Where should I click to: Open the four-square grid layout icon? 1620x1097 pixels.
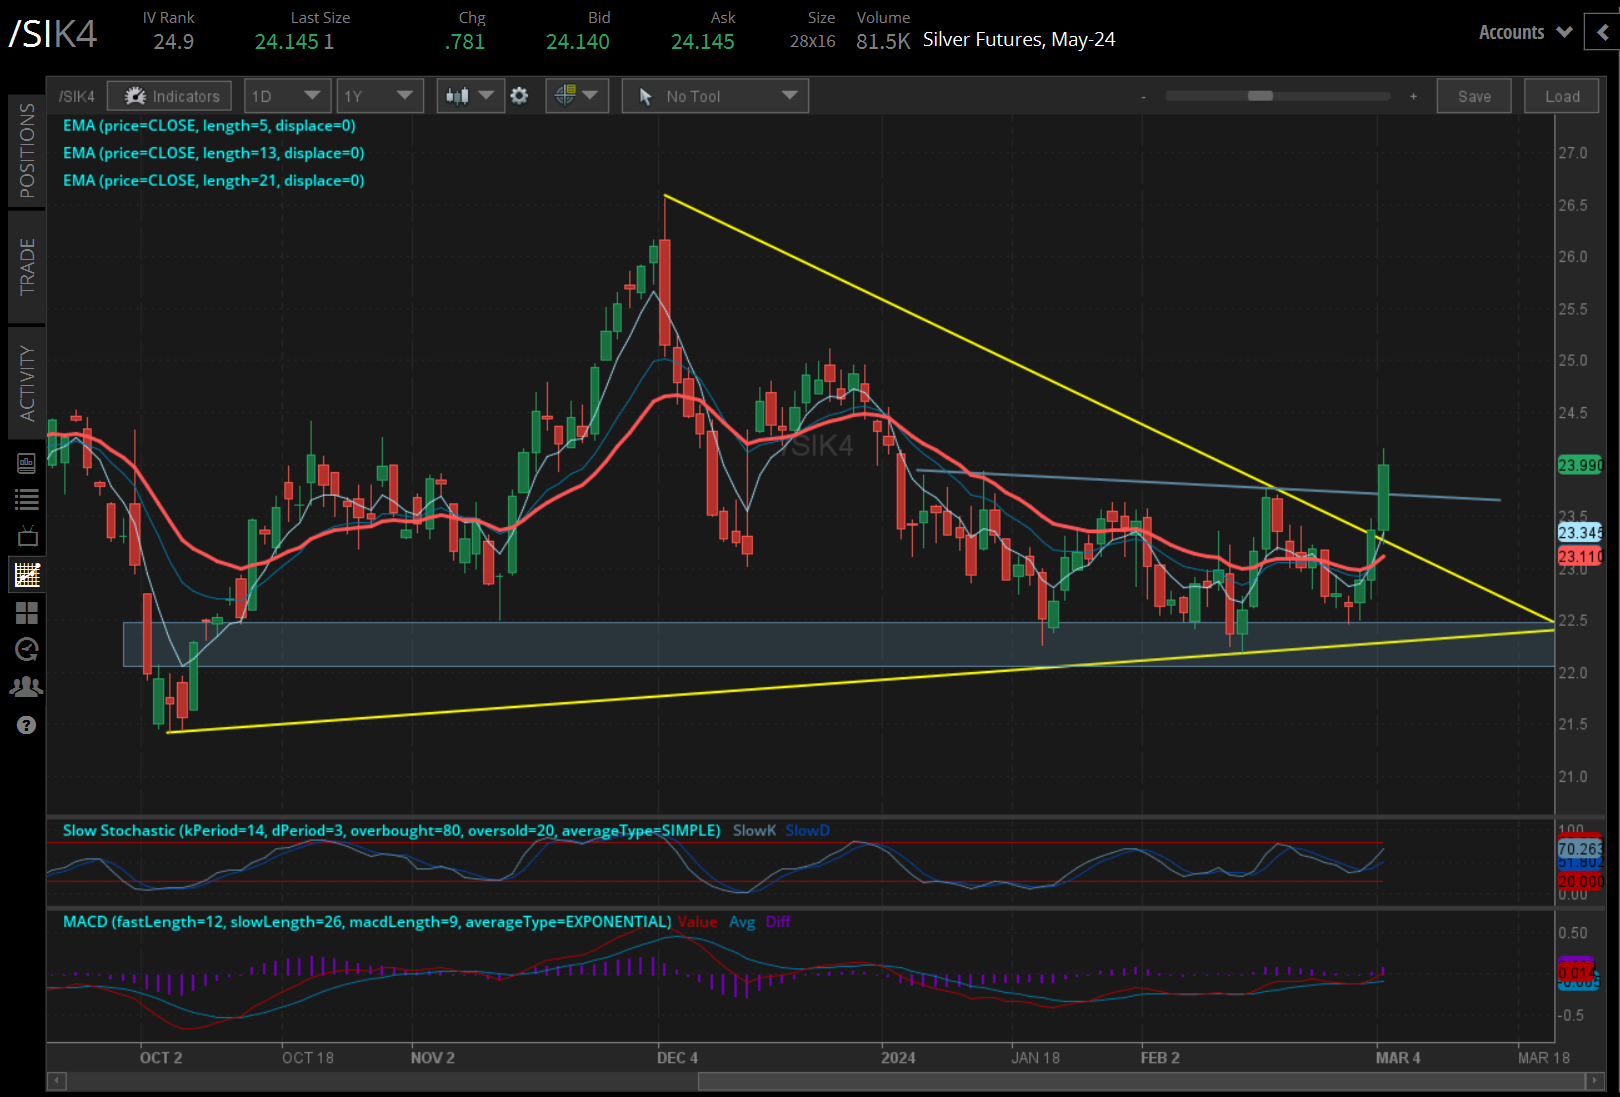27,613
